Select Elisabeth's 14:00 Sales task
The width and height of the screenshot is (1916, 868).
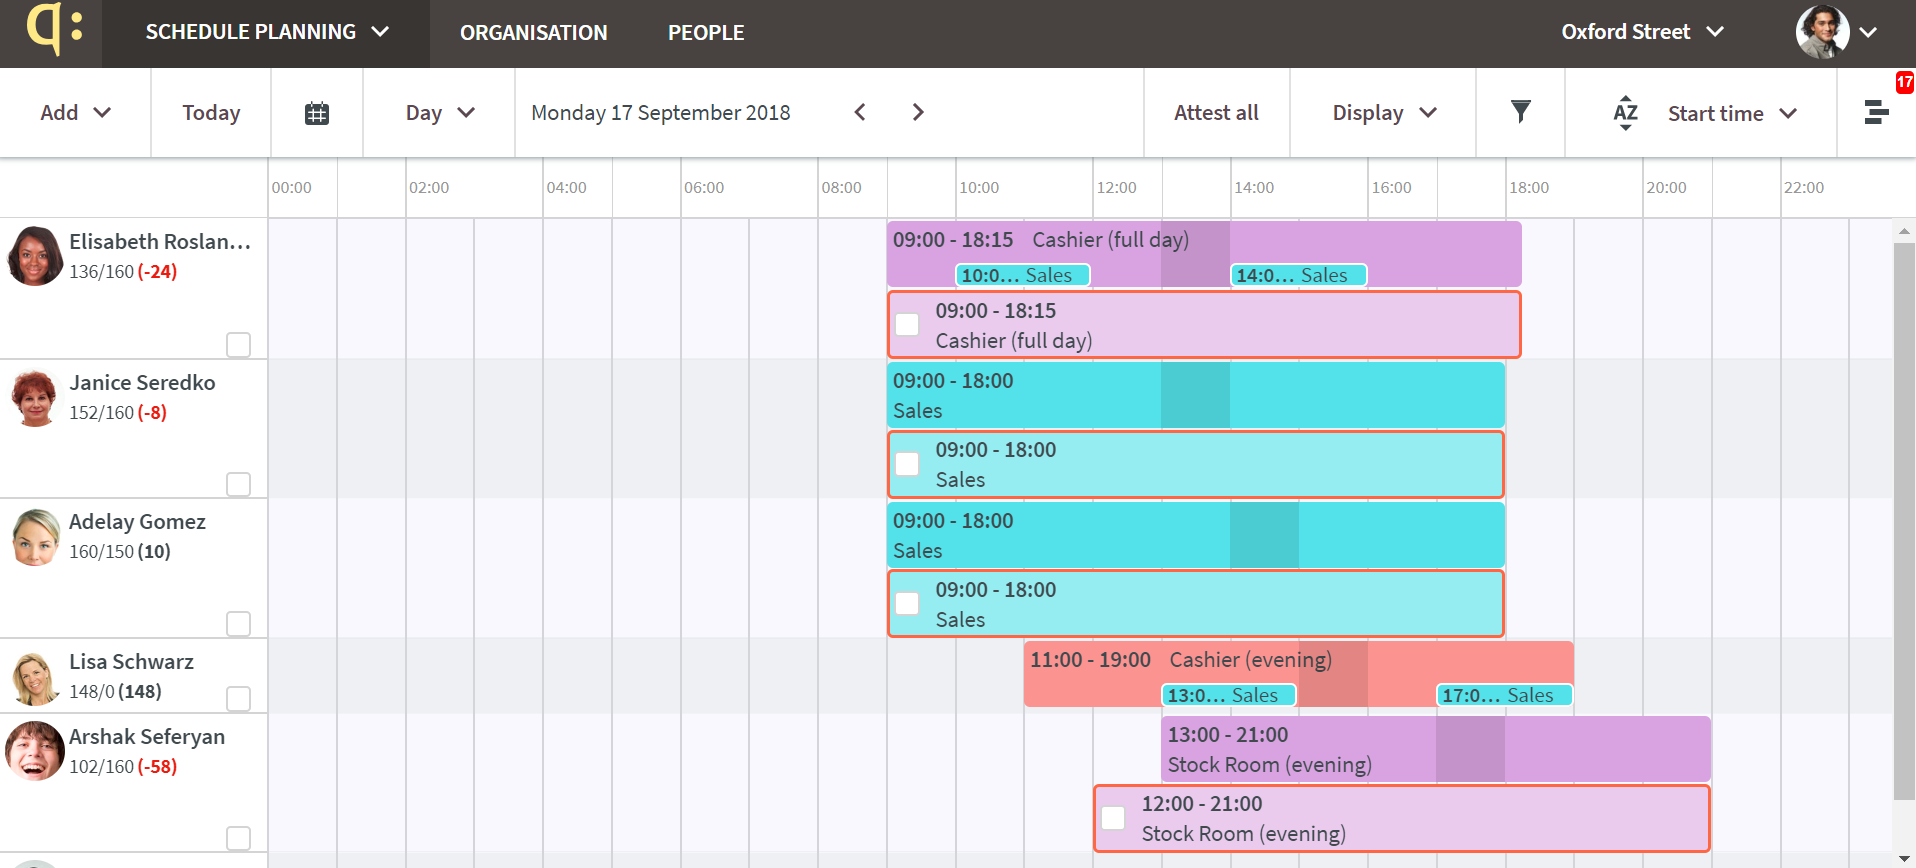coord(1298,275)
